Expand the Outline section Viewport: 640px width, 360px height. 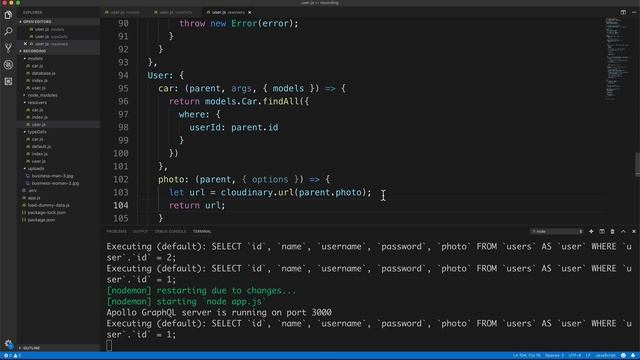(31, 348)
